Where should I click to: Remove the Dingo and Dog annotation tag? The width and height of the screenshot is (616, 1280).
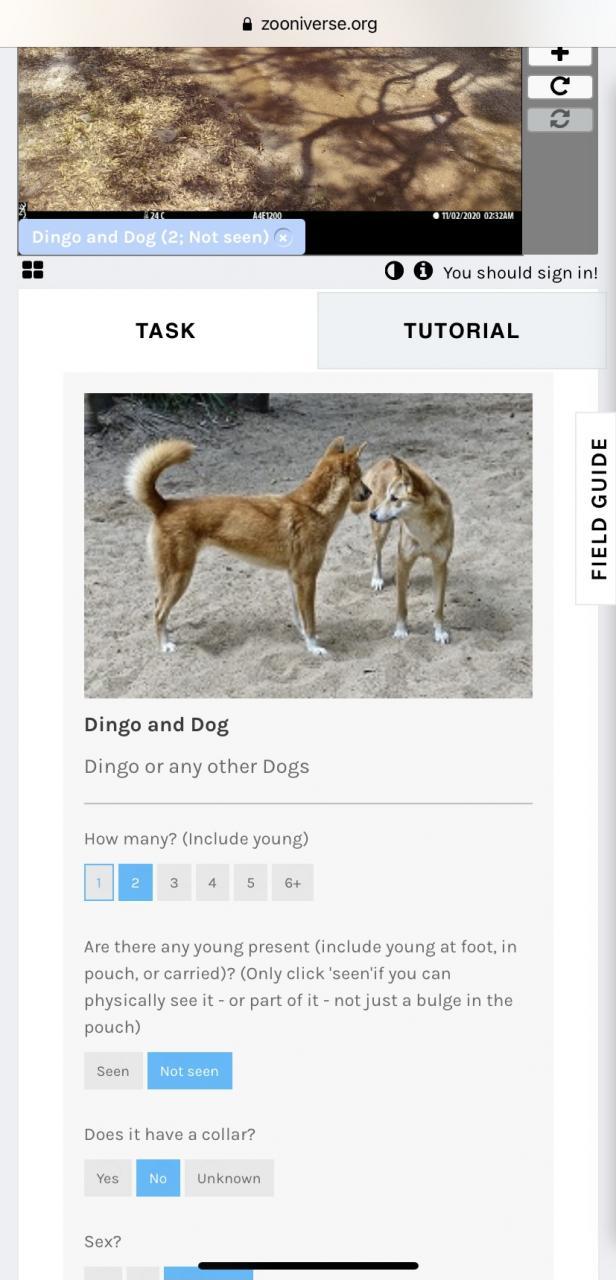point(283,238)
